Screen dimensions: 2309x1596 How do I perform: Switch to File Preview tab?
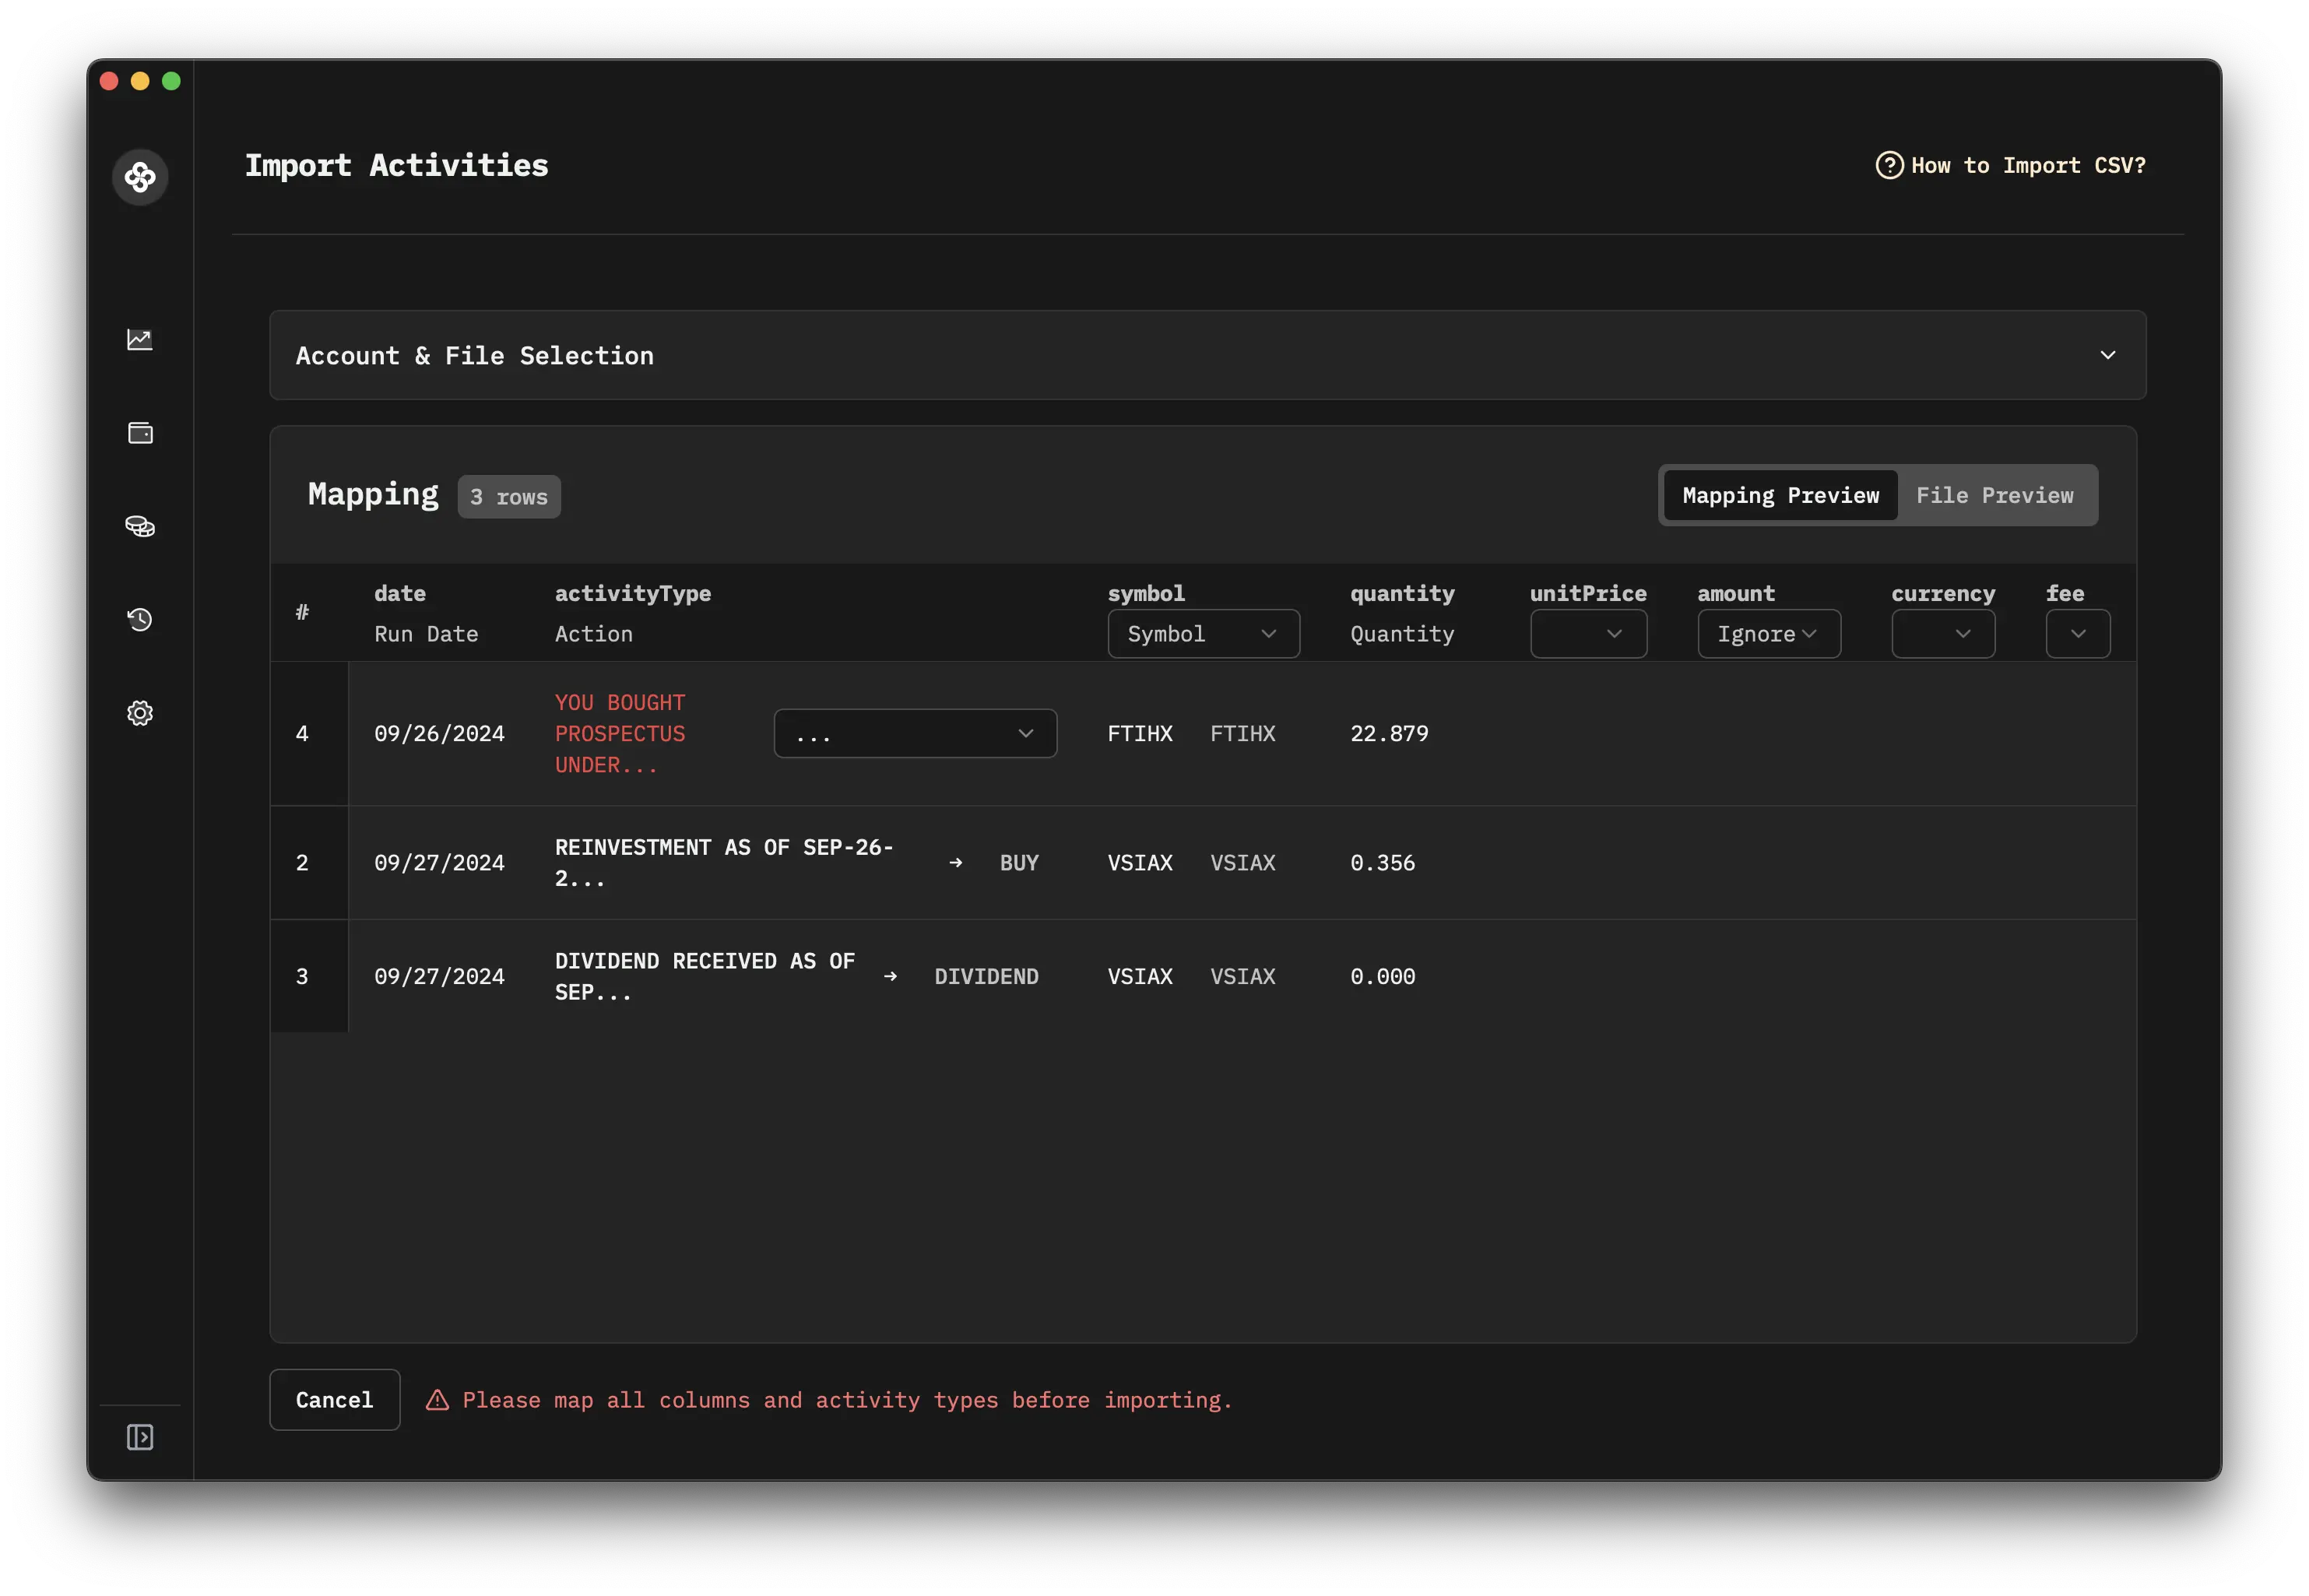point(1994,495)
